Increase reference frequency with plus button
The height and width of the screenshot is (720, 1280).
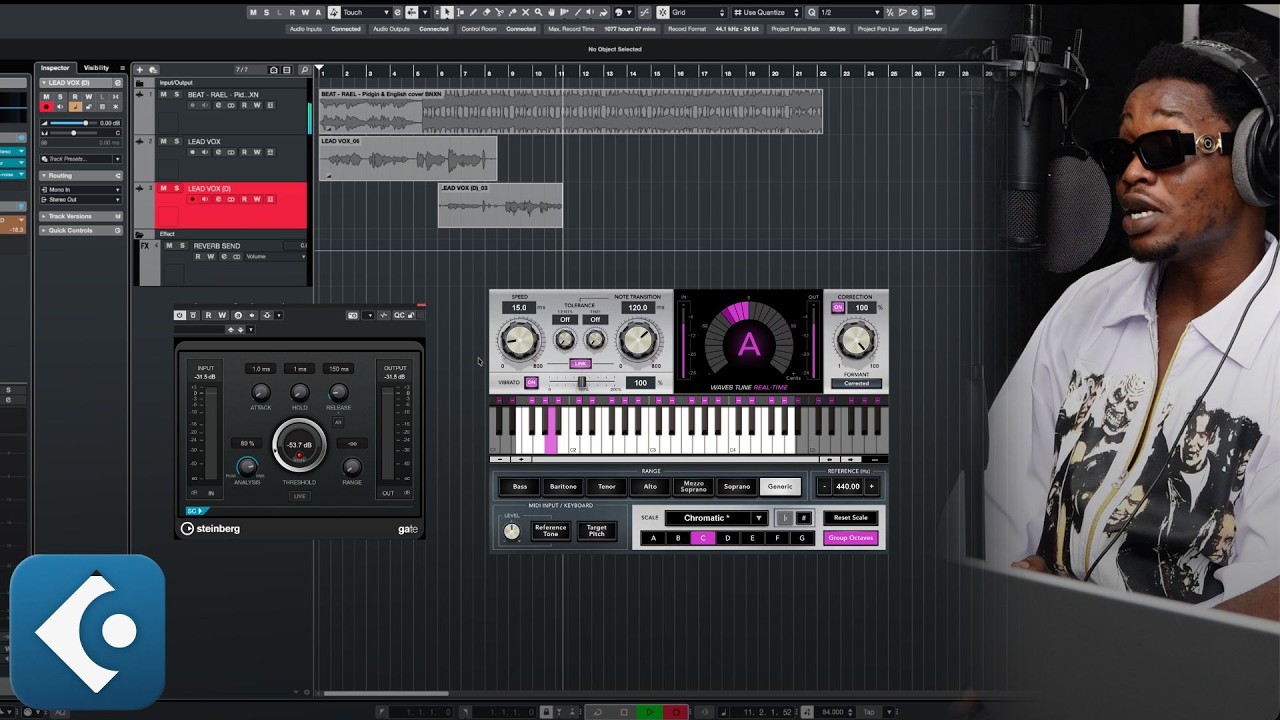coord(871,486)
